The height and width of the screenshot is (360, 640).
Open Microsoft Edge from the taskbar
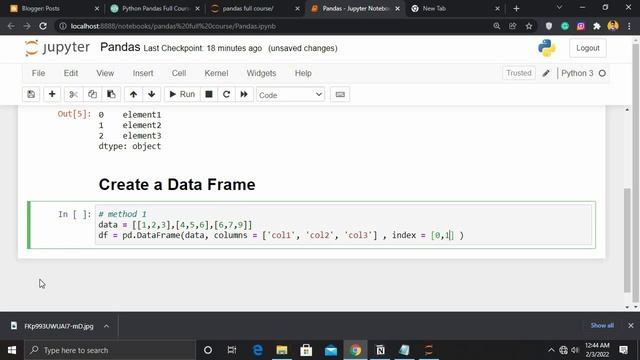258,350
